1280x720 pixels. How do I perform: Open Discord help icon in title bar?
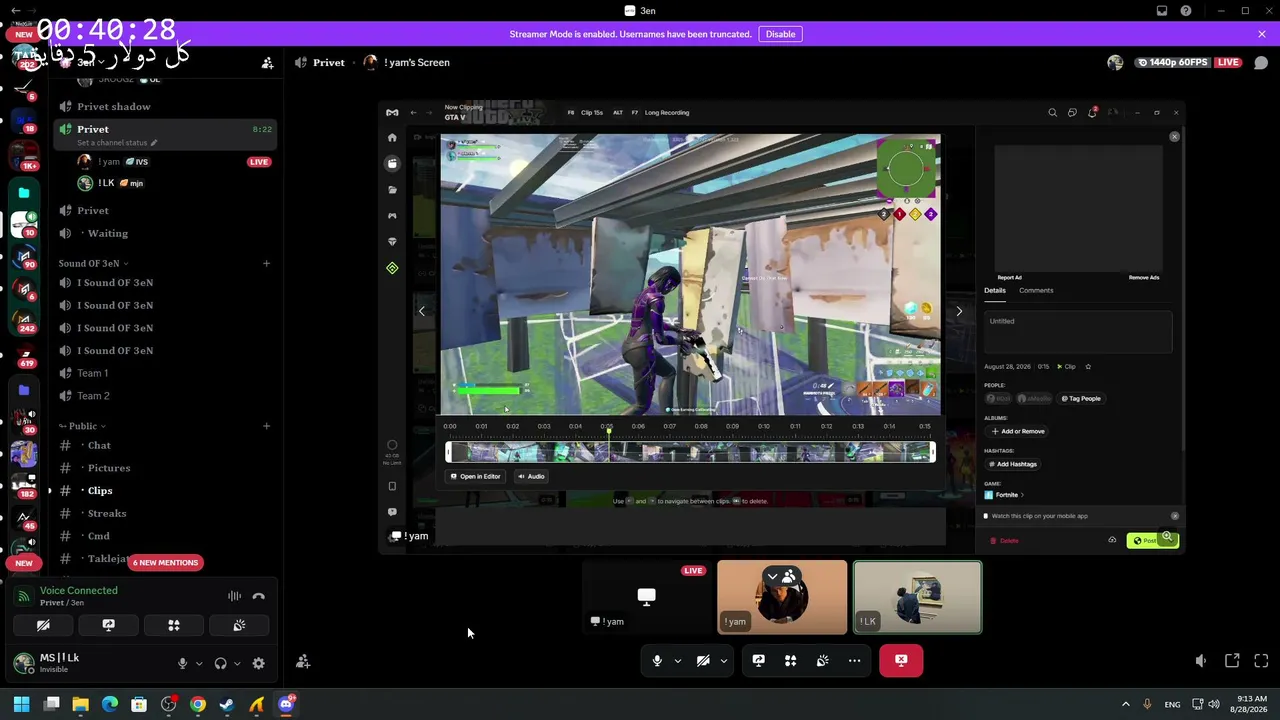[x=1186, y=11]
